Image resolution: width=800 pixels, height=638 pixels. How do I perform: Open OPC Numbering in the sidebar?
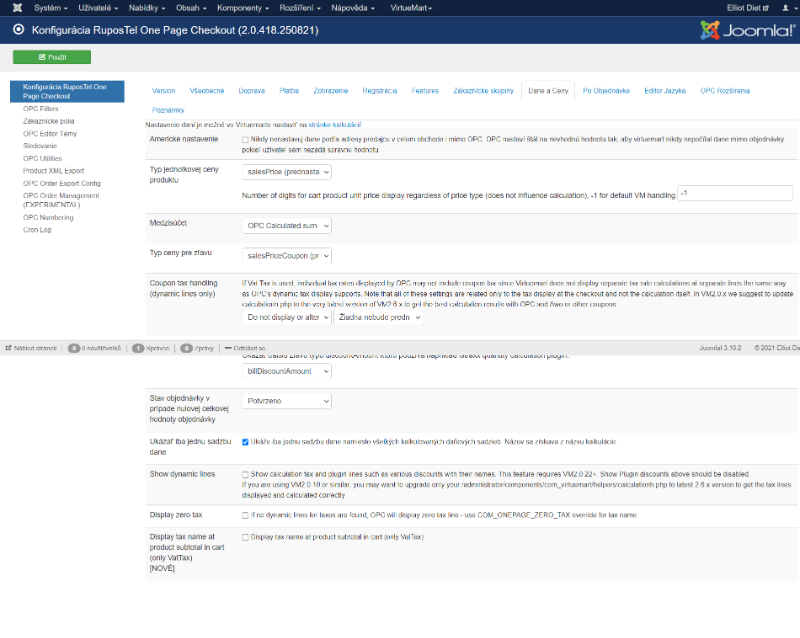48,217
